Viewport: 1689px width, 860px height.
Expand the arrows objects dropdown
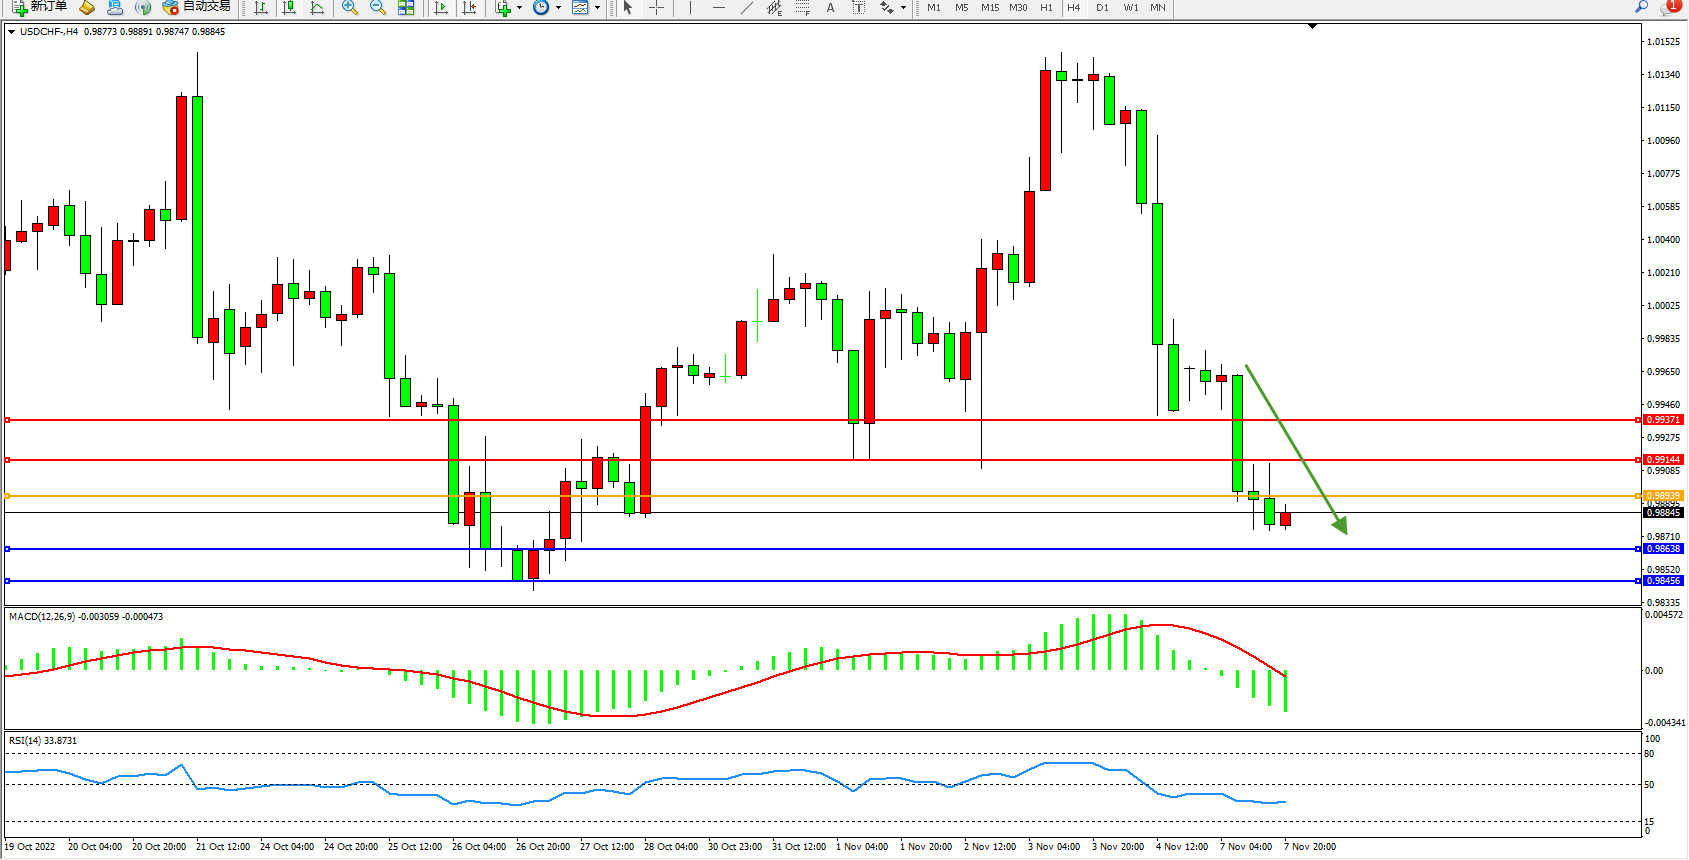pyautogui.click(x=903, y=8)
